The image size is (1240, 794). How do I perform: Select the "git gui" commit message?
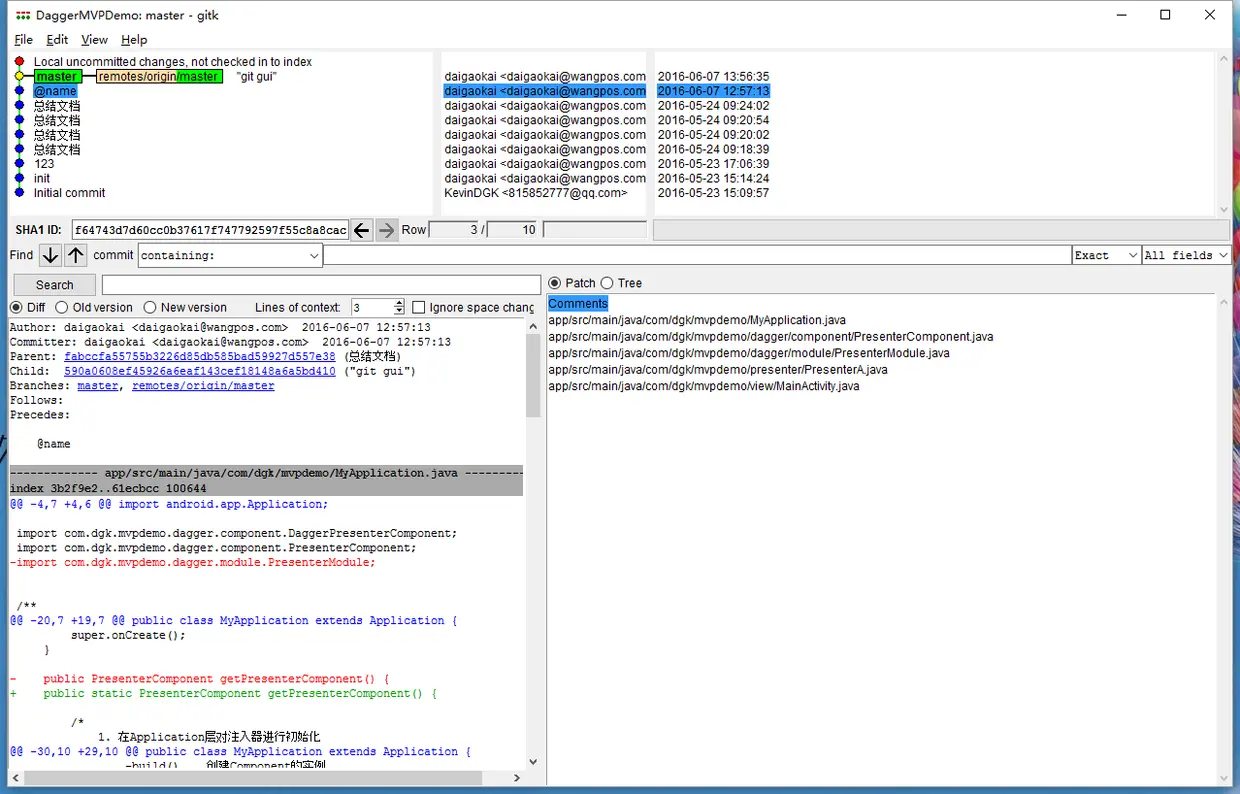(x=257, y=76)
